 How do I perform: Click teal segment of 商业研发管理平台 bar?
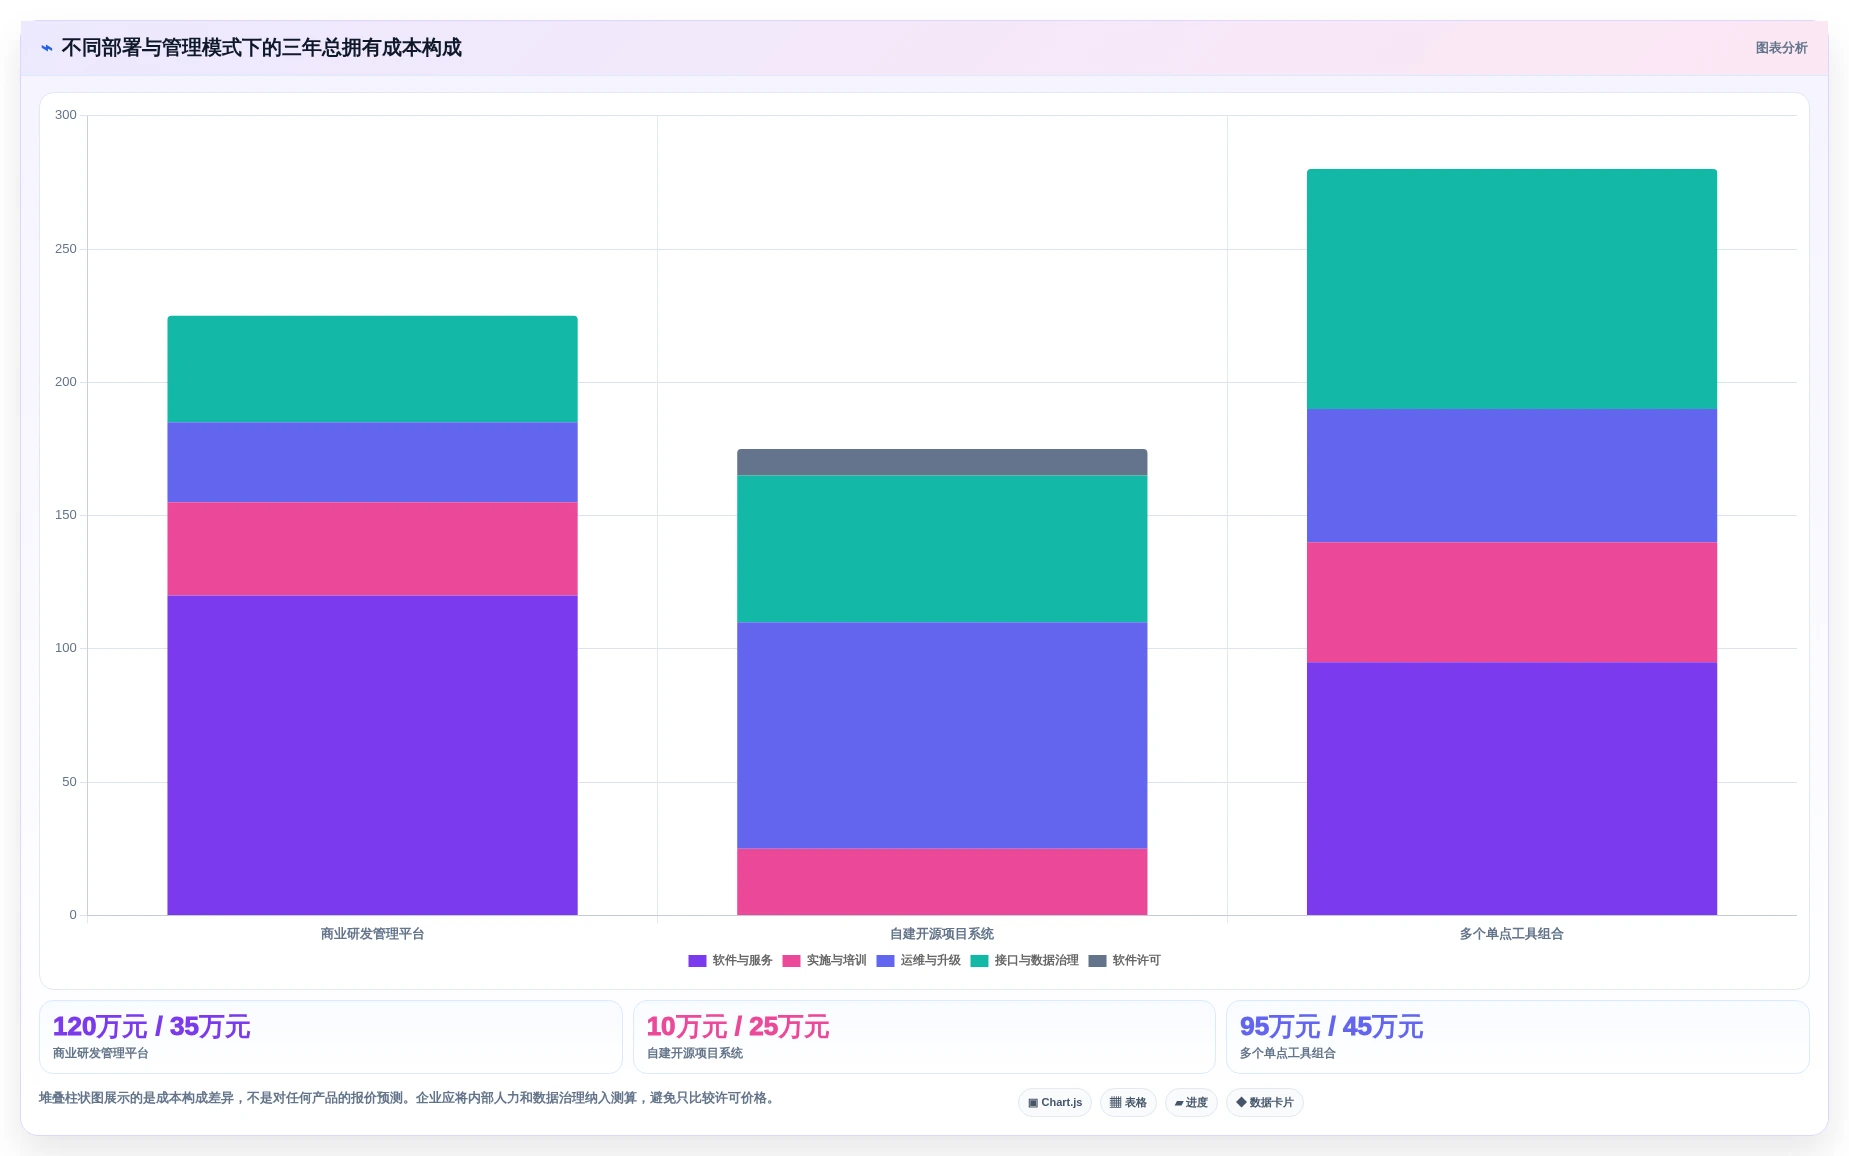372,369
